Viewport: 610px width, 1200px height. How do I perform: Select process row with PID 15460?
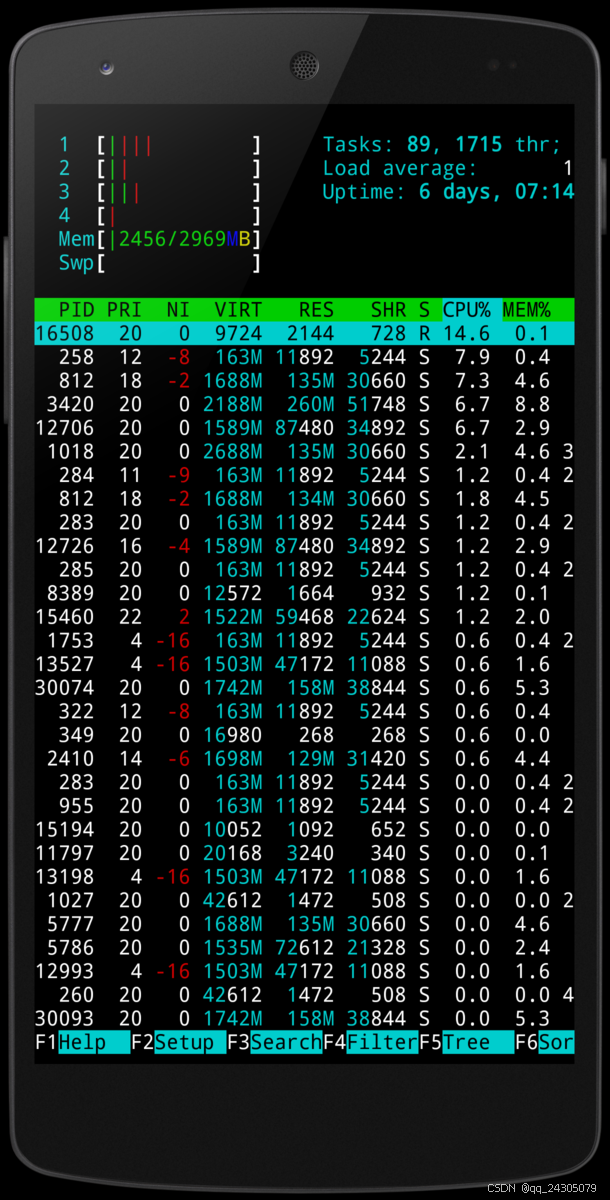[x=305, y=617]
